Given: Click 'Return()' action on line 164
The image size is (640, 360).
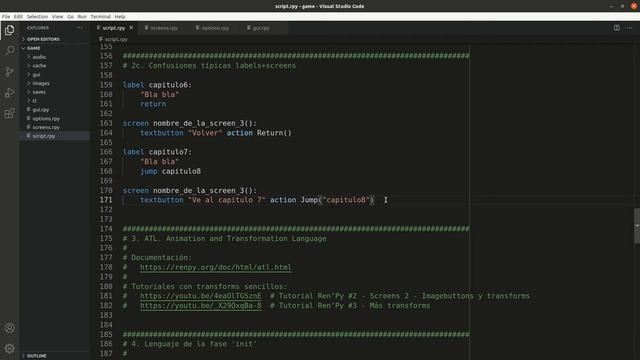Looking at the screenshot, I should pos(274,133).
